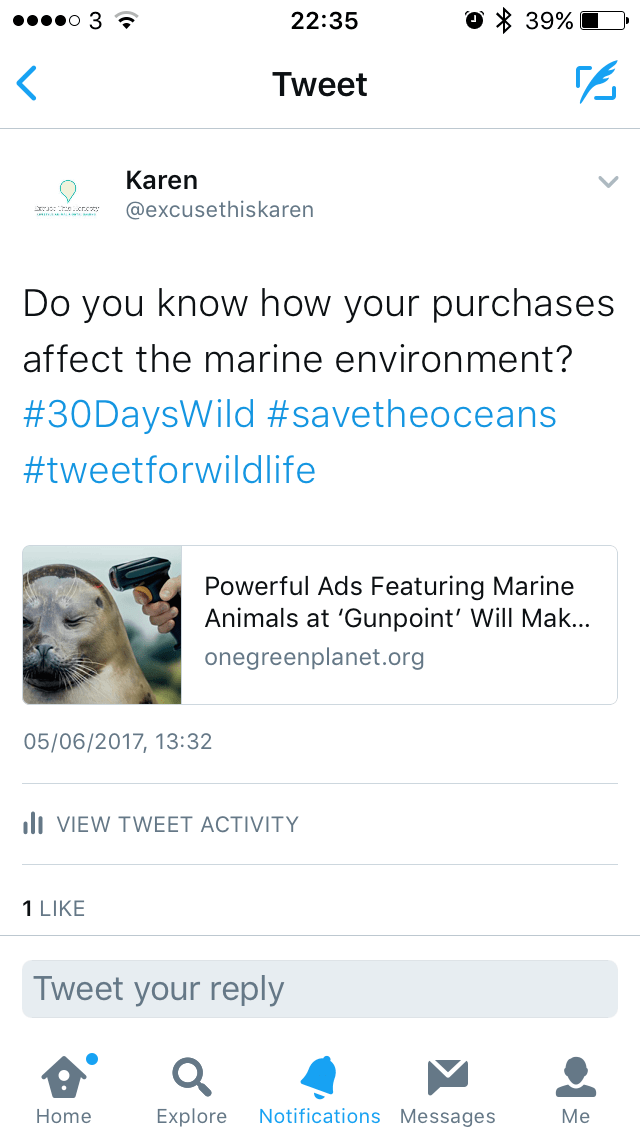Tap VIEW TWEET ACTIVITY
Screen dimensions: 640x1136
tap(177, 824)
